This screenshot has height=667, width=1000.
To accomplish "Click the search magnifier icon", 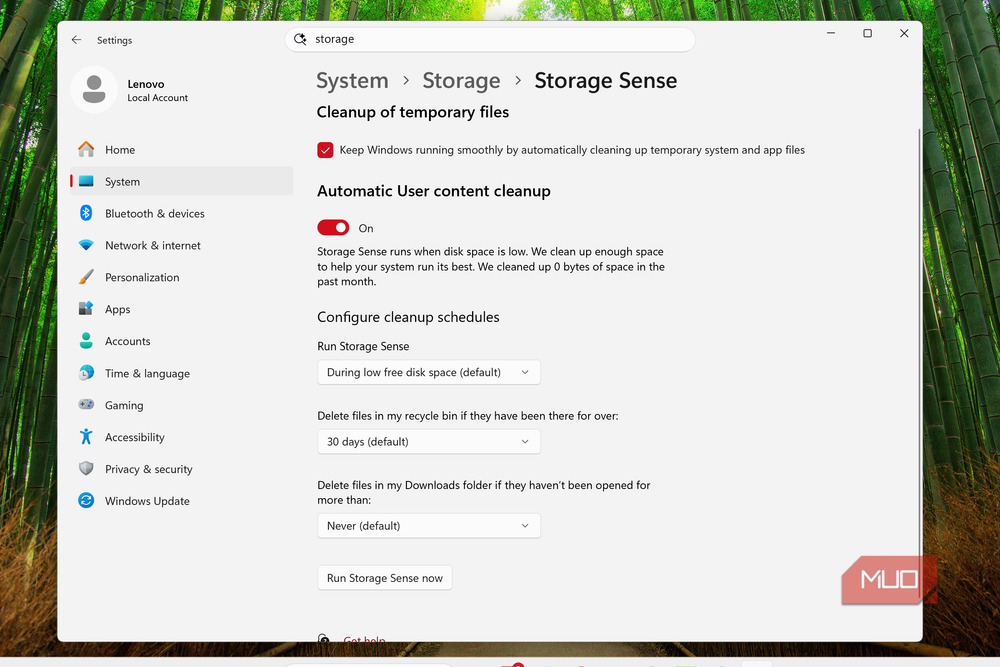I will point(300,39).
